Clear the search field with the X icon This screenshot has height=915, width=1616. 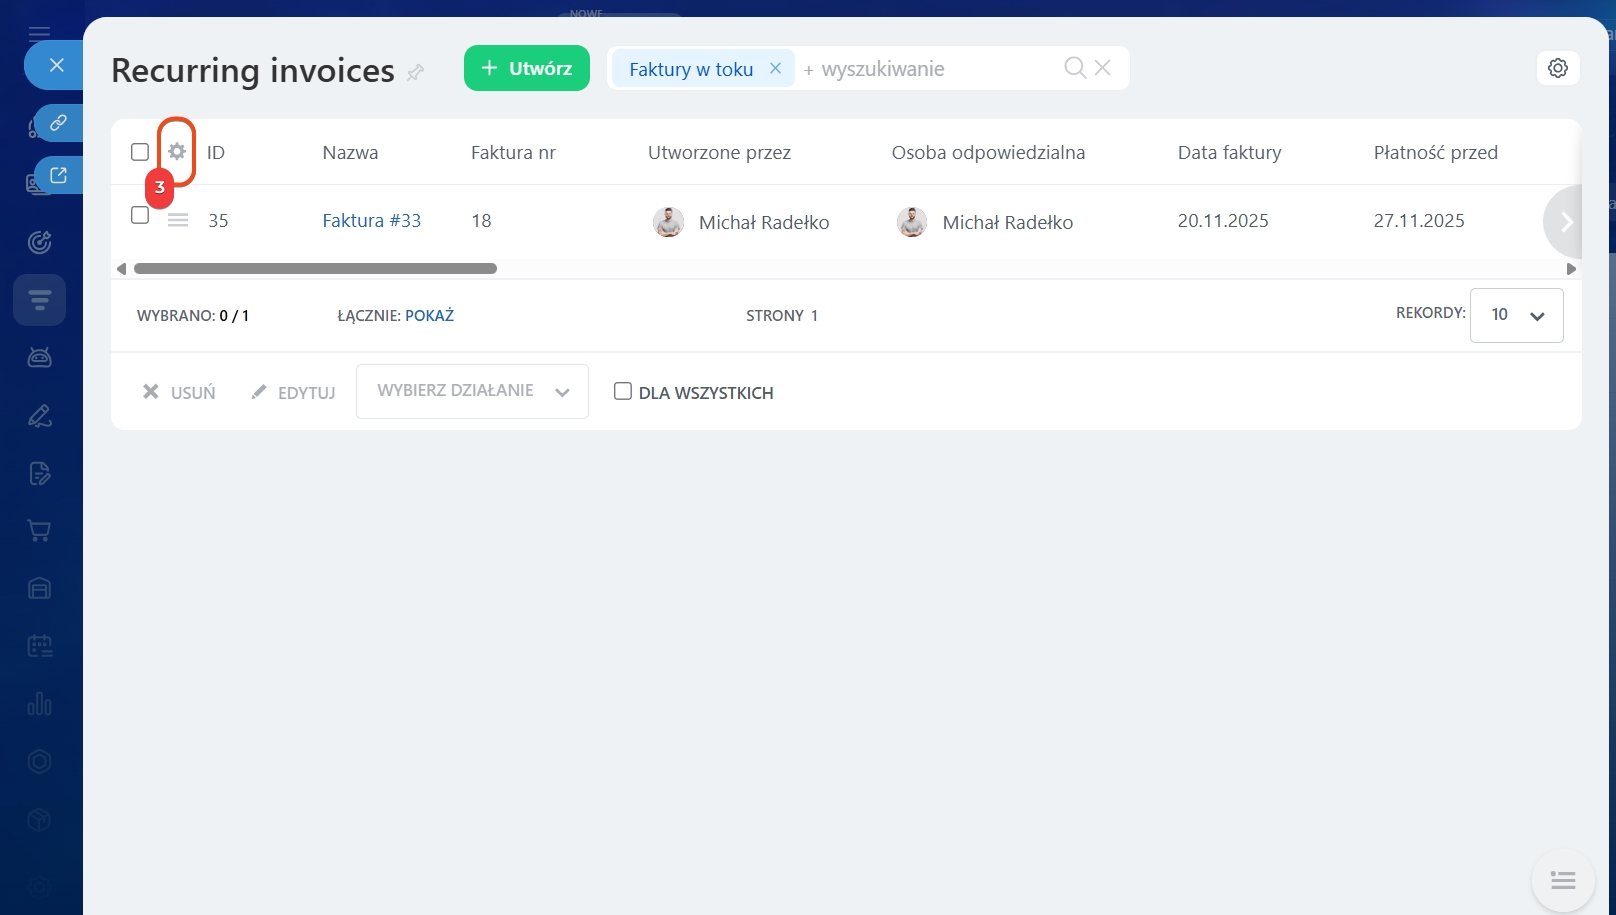(1103, 68)
